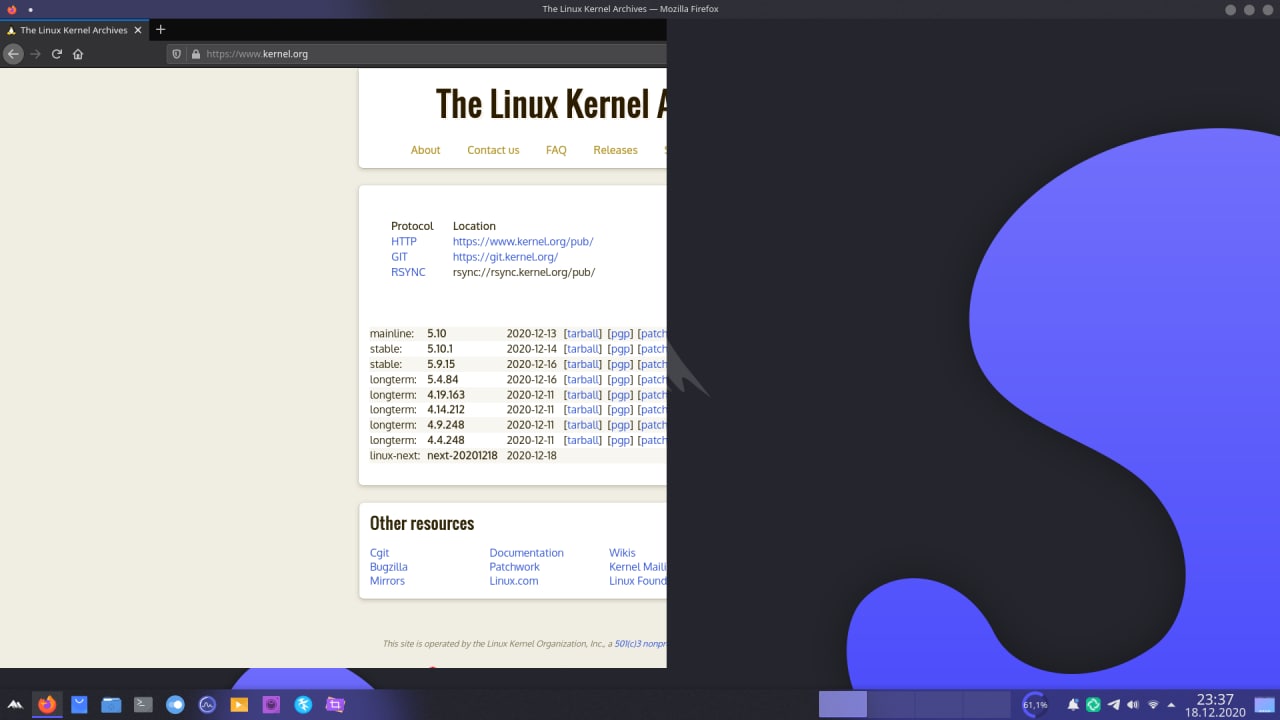Open the volume control tray icon

(x=1133, y=705)
